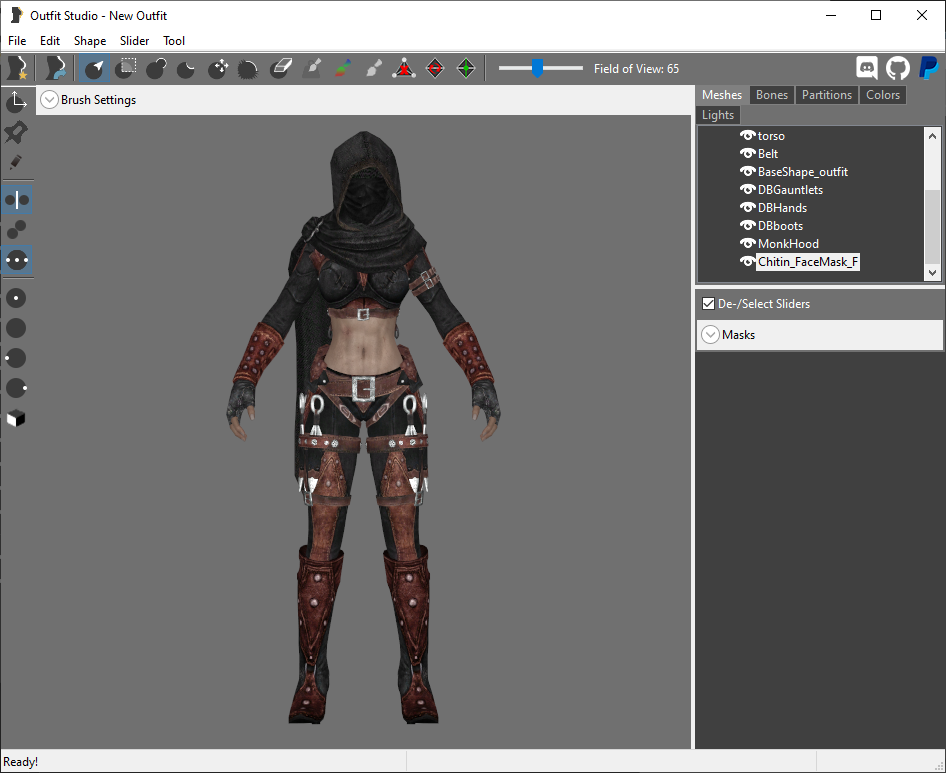Open the GitHub icon in toolbar
This screenshot has width=946, height=773.
897,68
